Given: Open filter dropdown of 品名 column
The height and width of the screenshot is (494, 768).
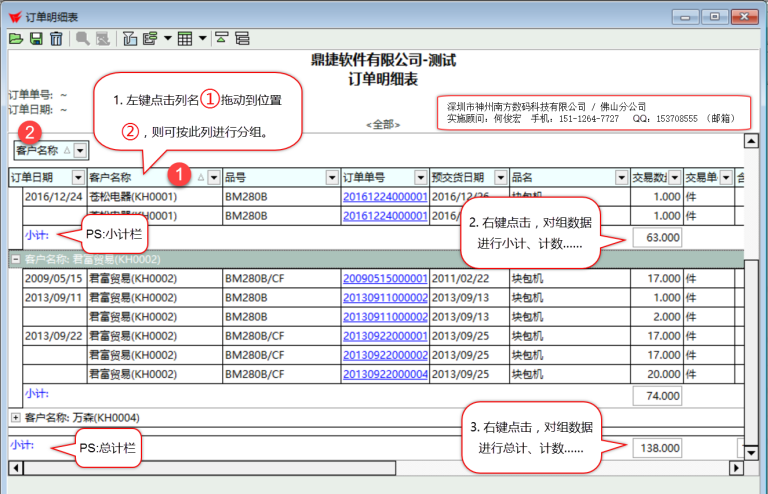Looking at the screenshot, I should tap(622, 177).
